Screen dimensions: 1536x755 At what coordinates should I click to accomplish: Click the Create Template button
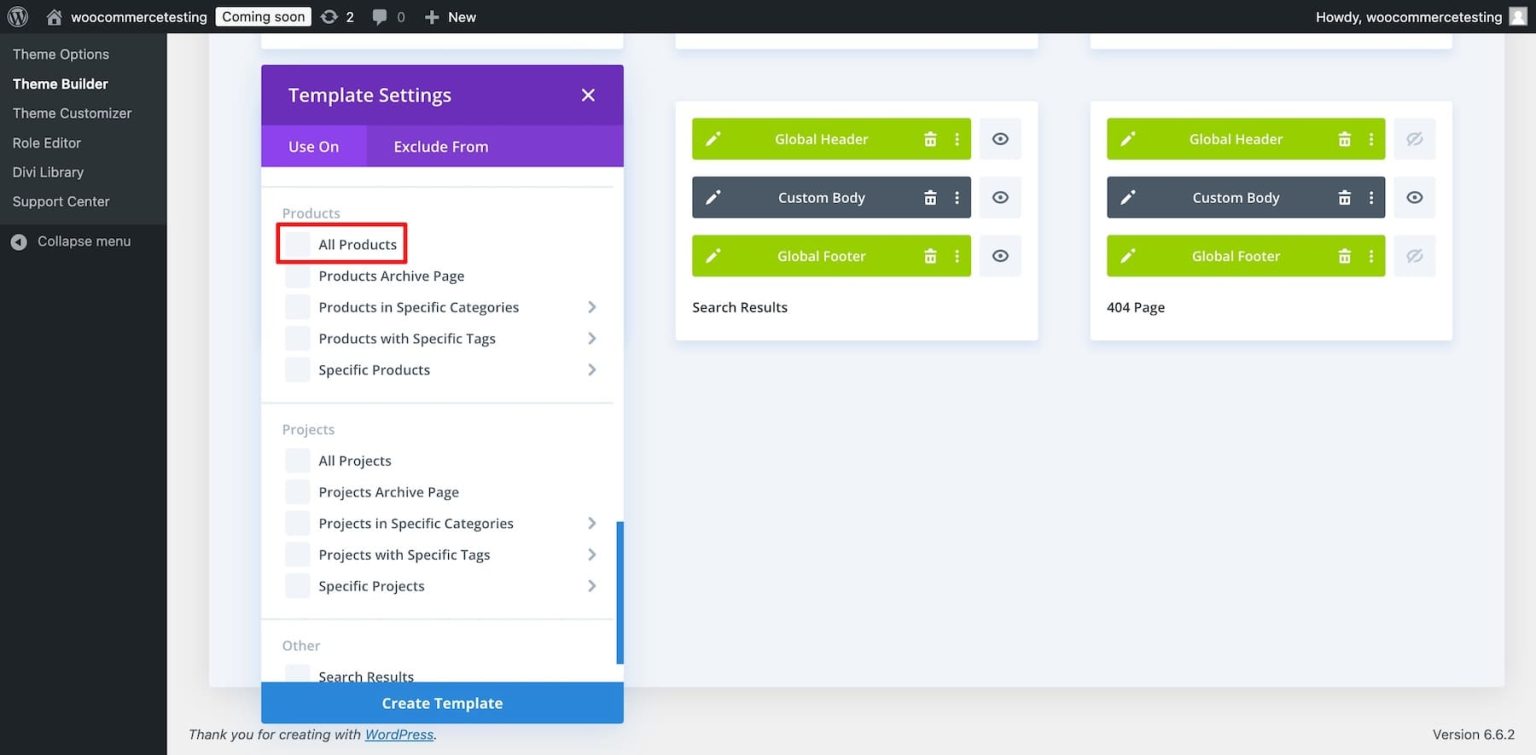point(441,702)
